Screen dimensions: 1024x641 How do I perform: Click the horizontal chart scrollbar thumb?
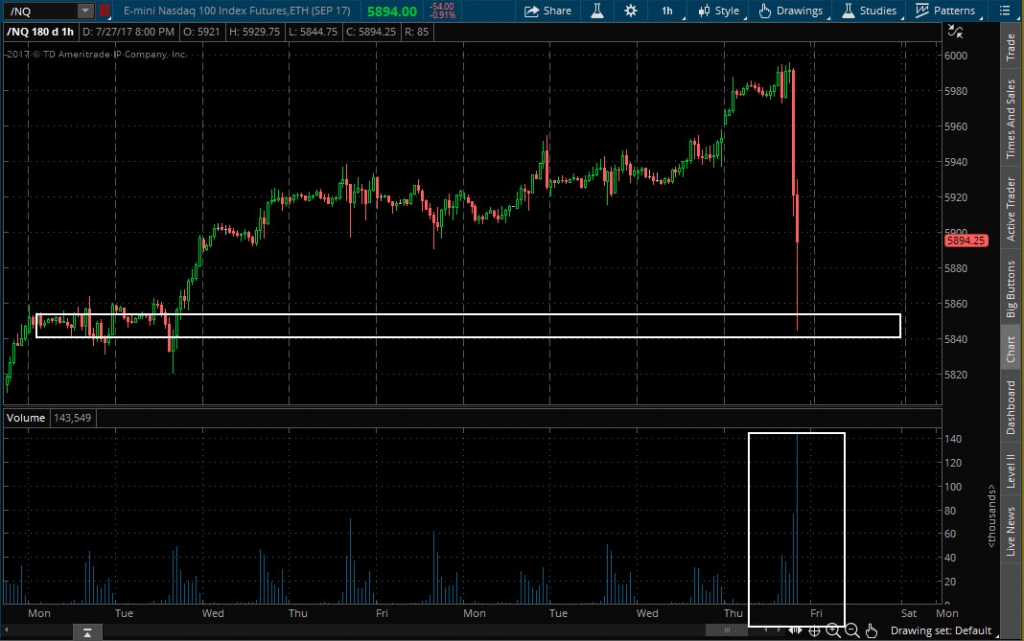coord(727,630)
